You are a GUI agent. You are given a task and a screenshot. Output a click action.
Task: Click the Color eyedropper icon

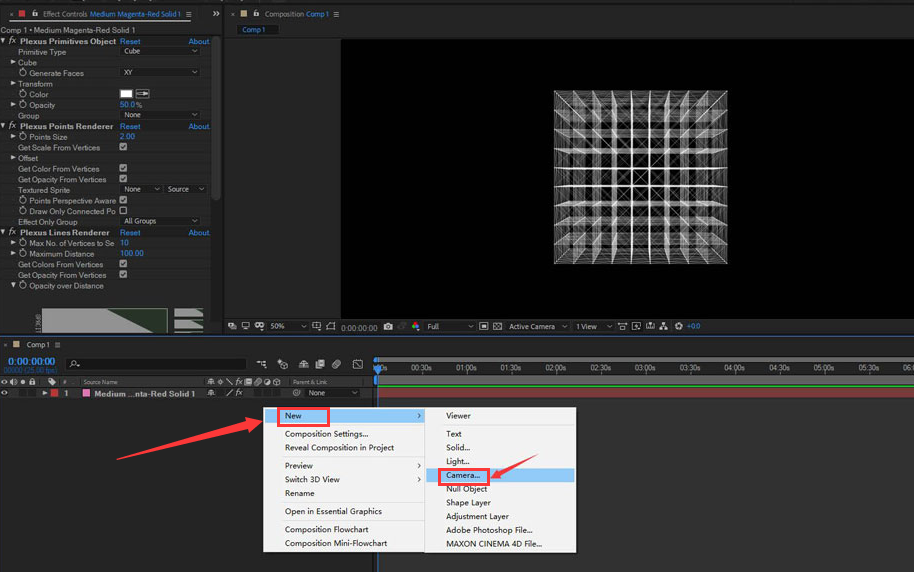coord(142,94)
